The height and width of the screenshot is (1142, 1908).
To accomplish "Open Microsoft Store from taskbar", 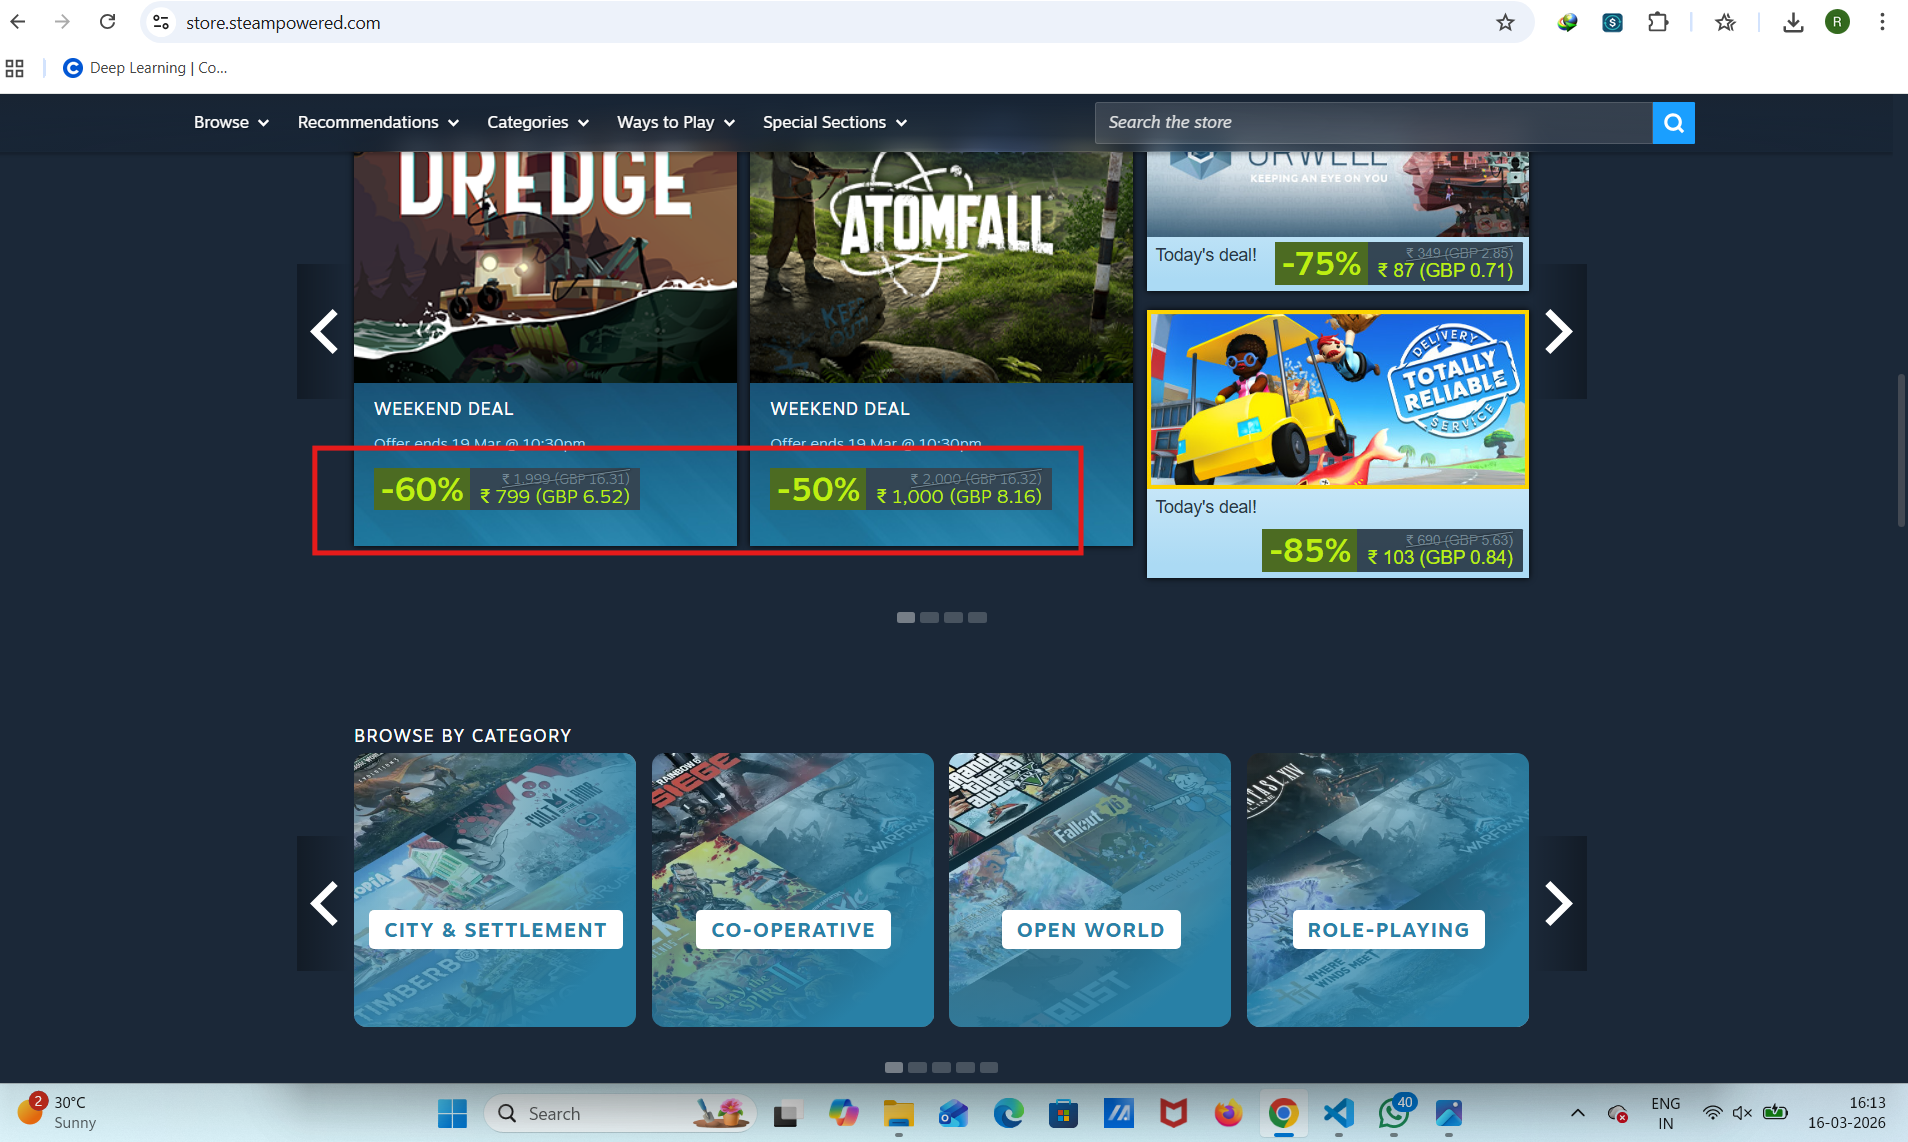I will (x=1063, y=1113).
